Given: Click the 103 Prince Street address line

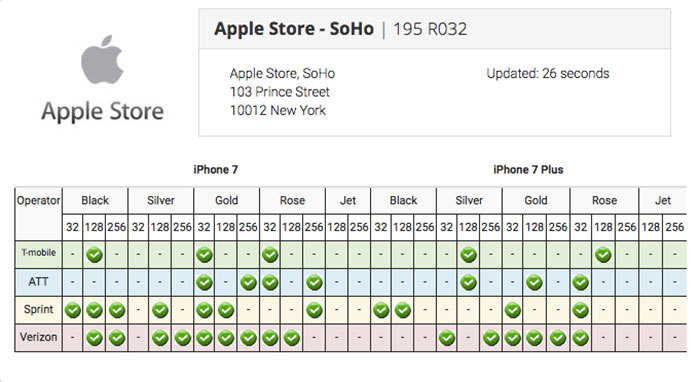Looking at the screenshot, I should tap(279, 92).
